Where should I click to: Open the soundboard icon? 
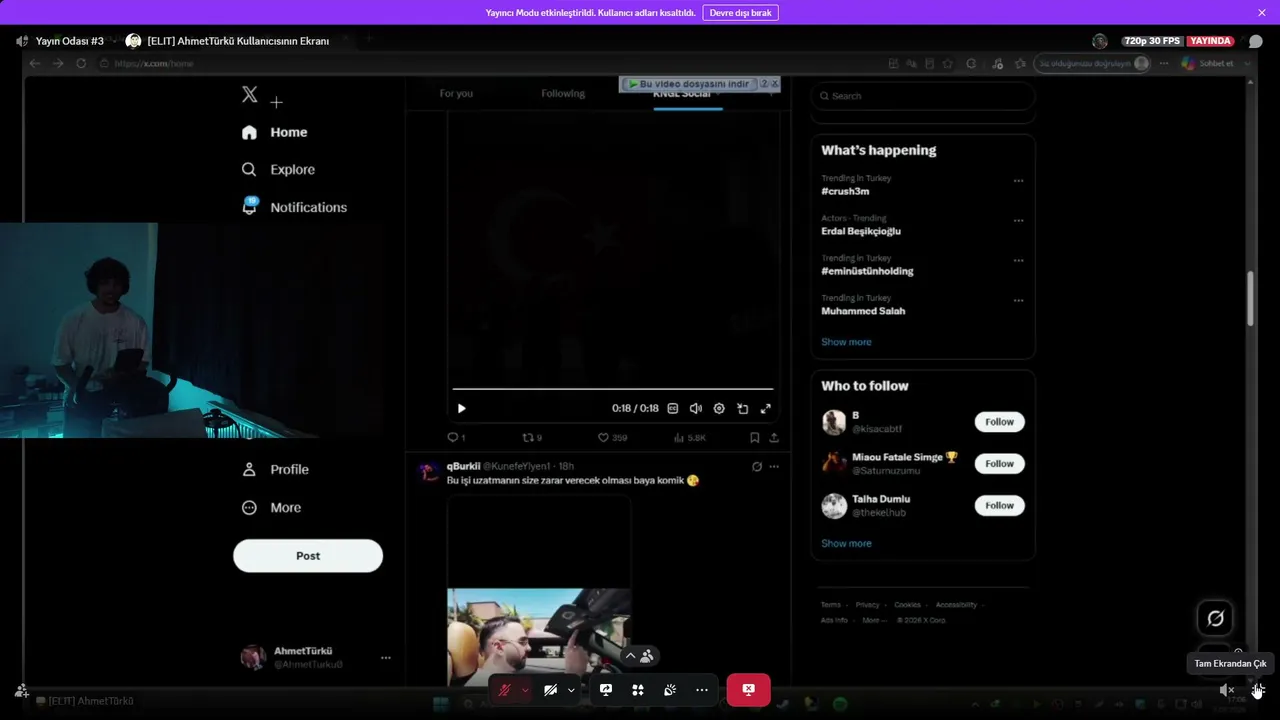[670, 690]
